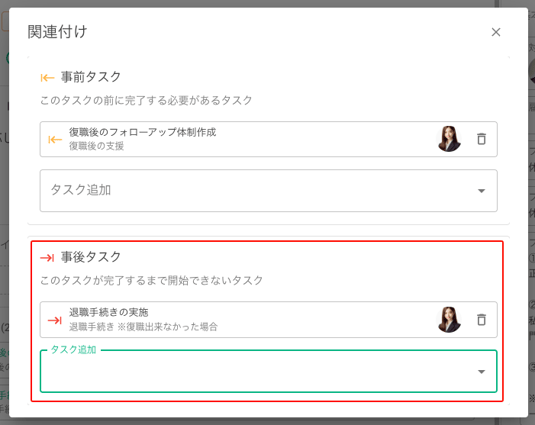Image resolution: width=535 pixels, height=425 pixels.
Task: Click orange predecessor icon in 復職後のフォローアップ体制作成 row
Action: (55, 140)
